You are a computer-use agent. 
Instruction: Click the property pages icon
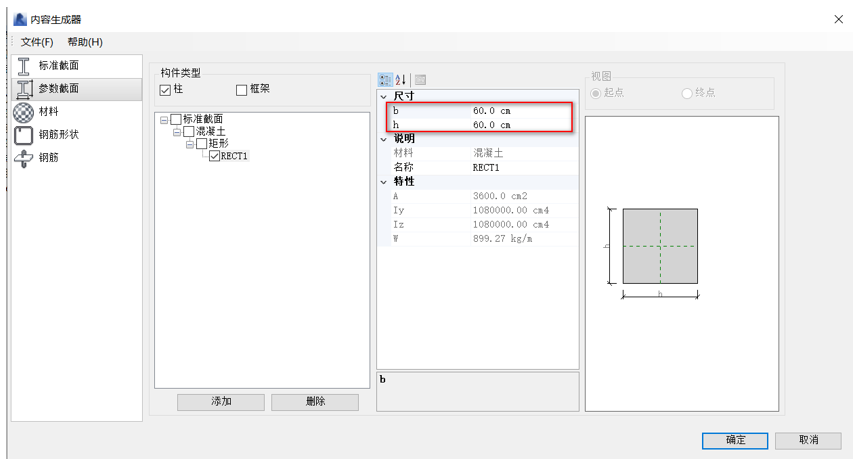point(420,80)
